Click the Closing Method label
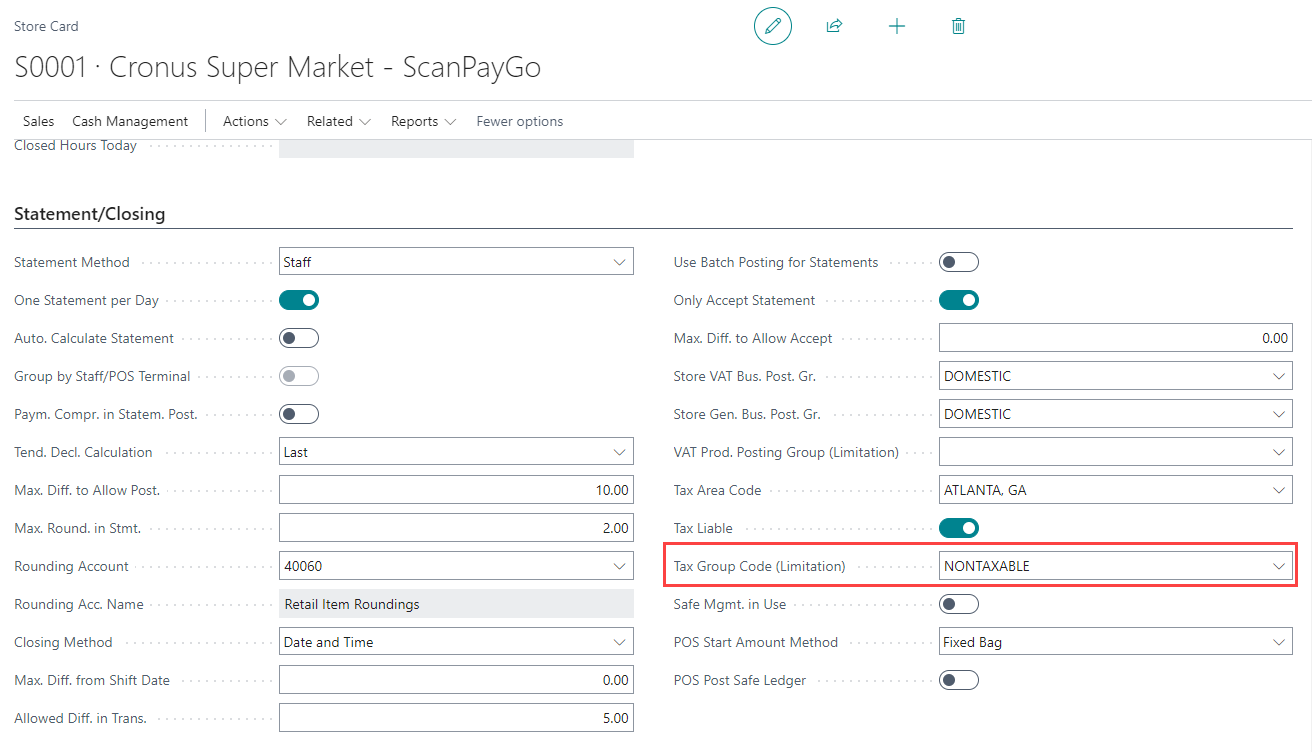Image resolution: width=1312 pixels, height=752 pixels. (x=63, y=642)
